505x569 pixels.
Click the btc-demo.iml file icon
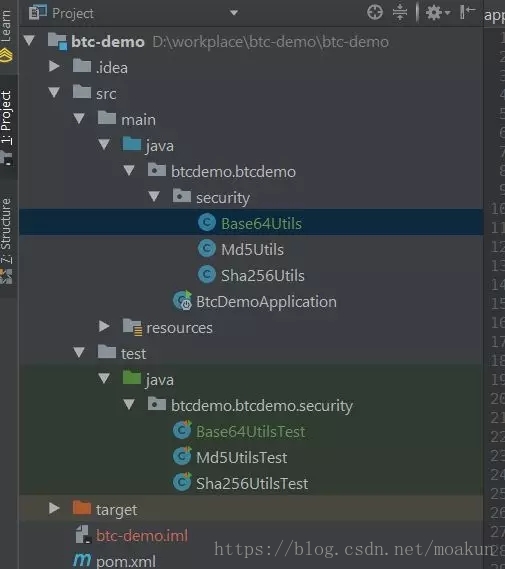[83, 535]
